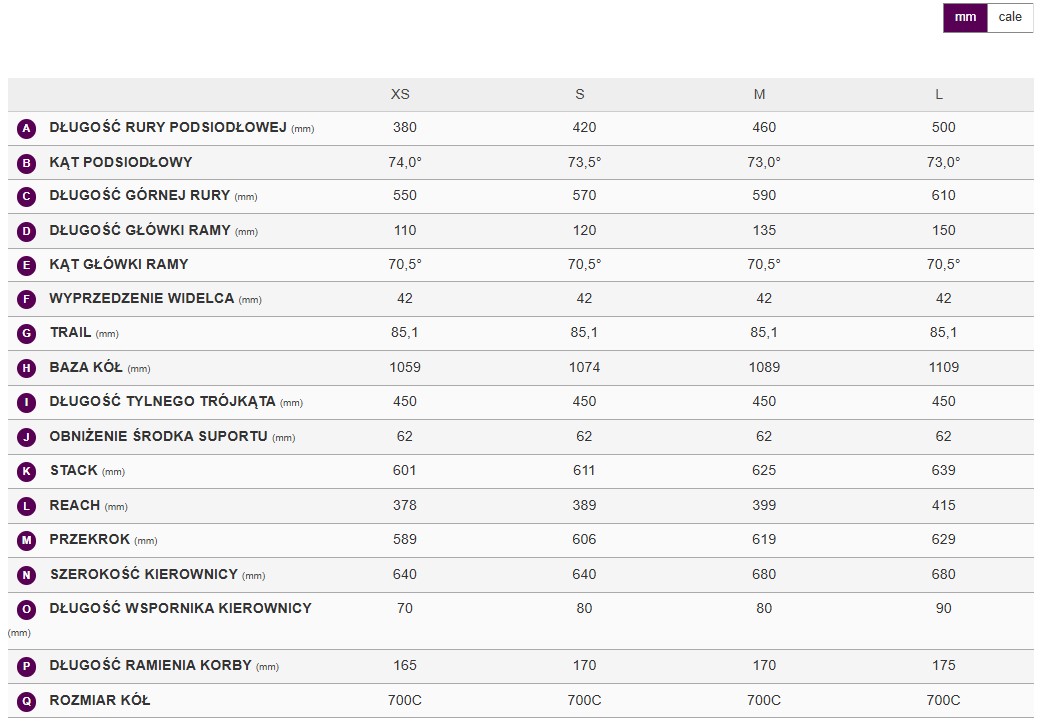Click the Długość rury podsiodłowej label
This screenshot has height=722, width=1040.
click(x=168, y=127)
